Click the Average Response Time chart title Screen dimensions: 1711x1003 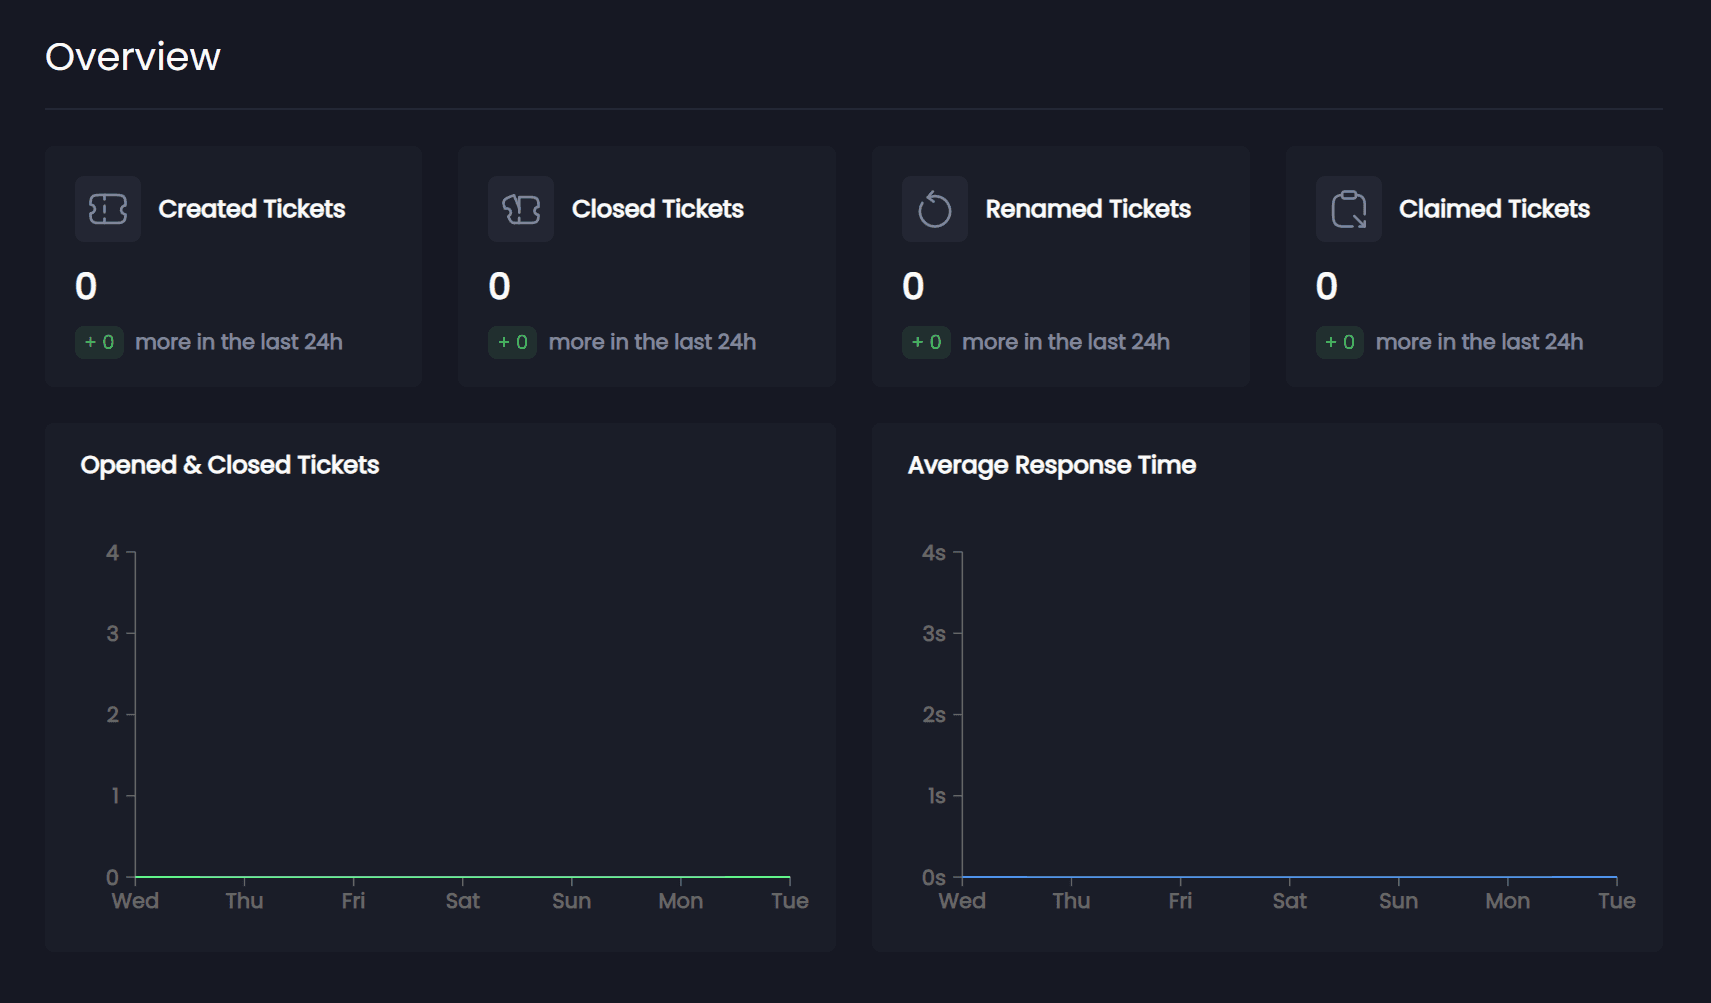point(1050,465)
